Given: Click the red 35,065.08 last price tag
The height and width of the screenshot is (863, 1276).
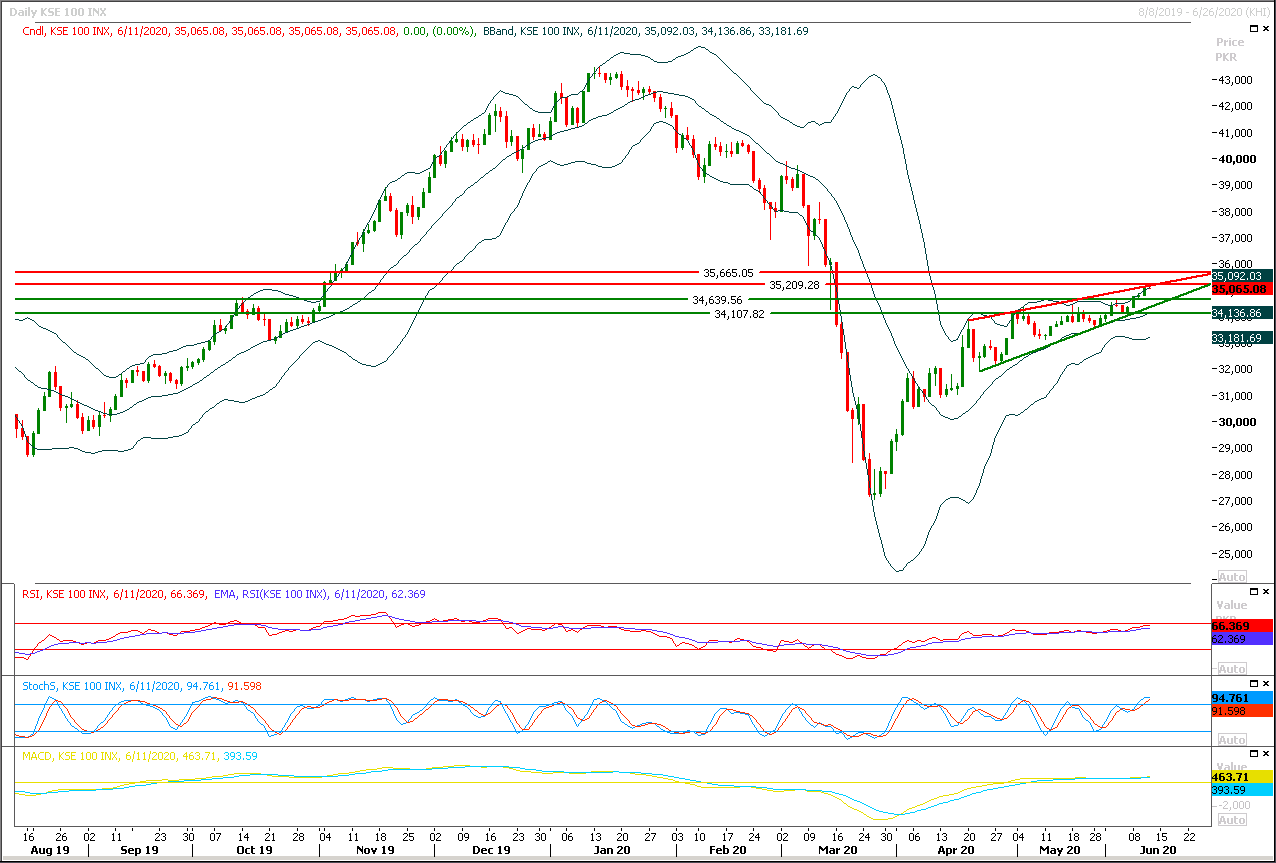Looking at the screenshot, I should click(1242, 289).
